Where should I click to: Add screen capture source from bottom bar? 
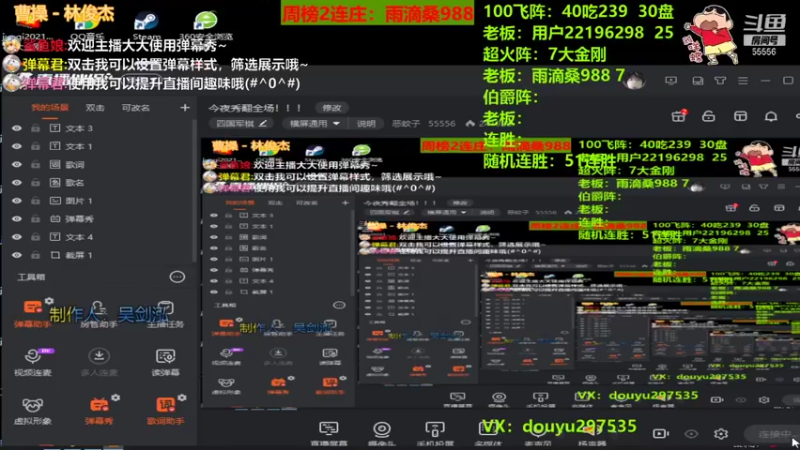click(x=329, y=433)
